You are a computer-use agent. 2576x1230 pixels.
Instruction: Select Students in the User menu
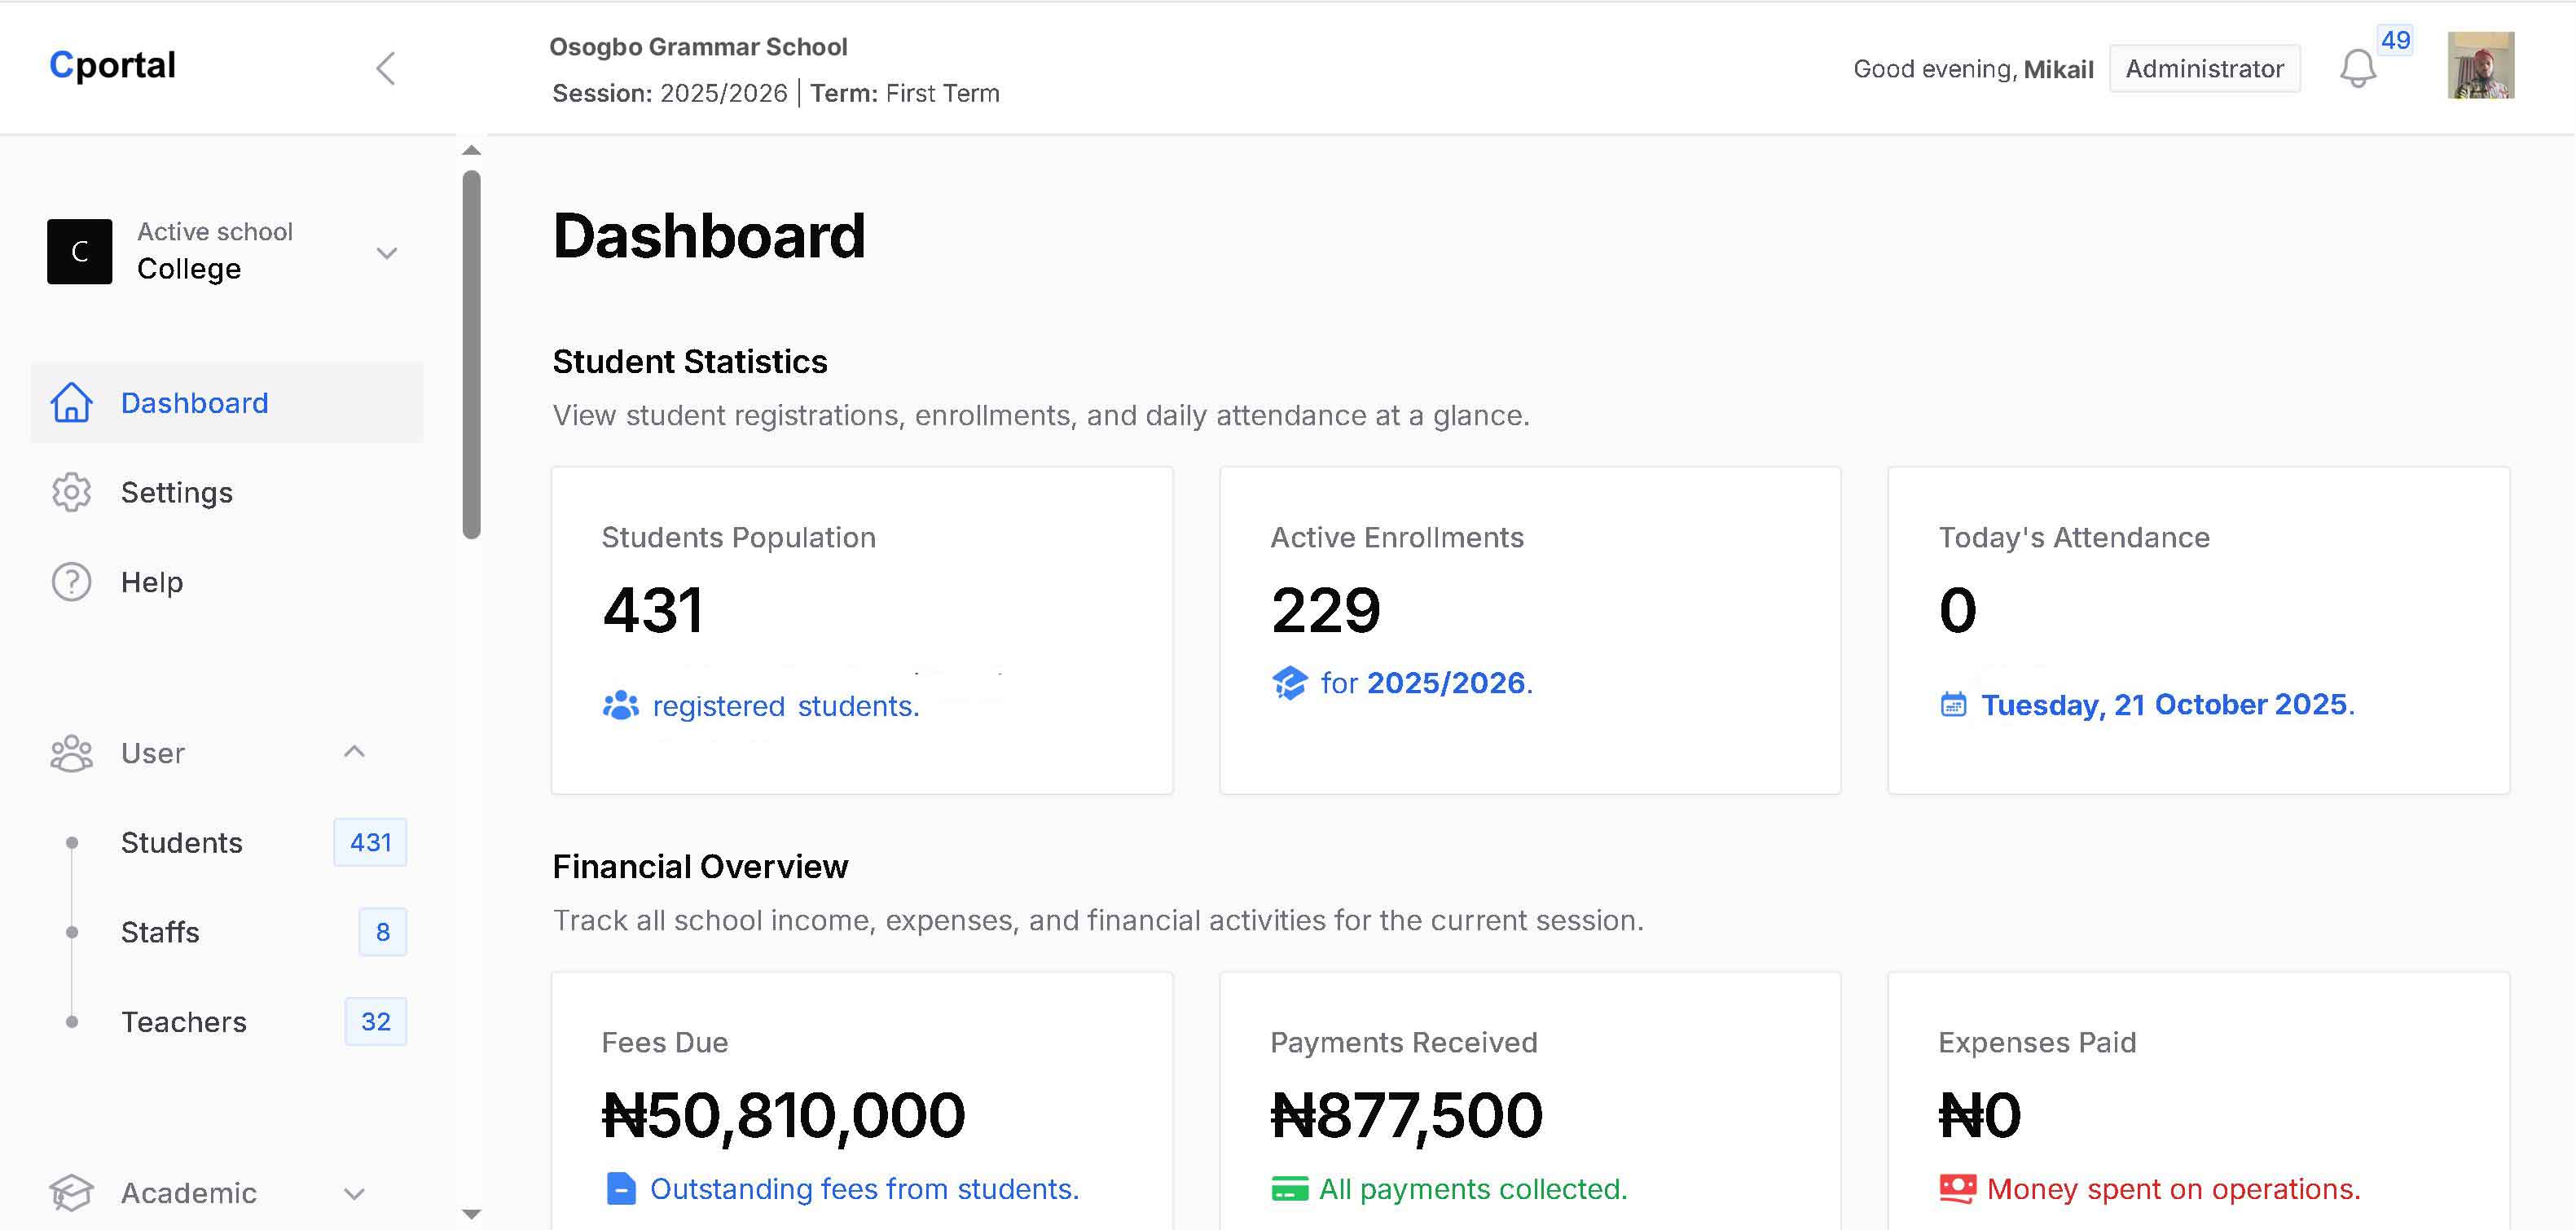click(x=181, y=842)
